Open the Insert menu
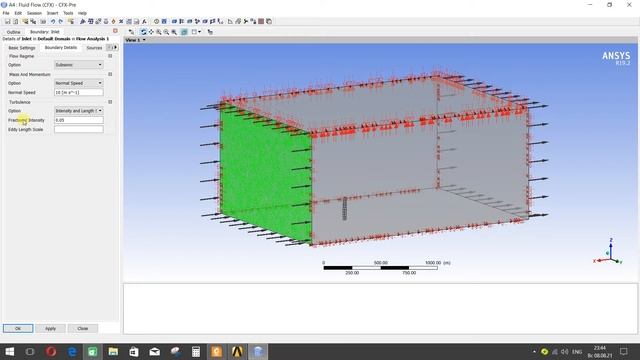 tap(52, 13)
